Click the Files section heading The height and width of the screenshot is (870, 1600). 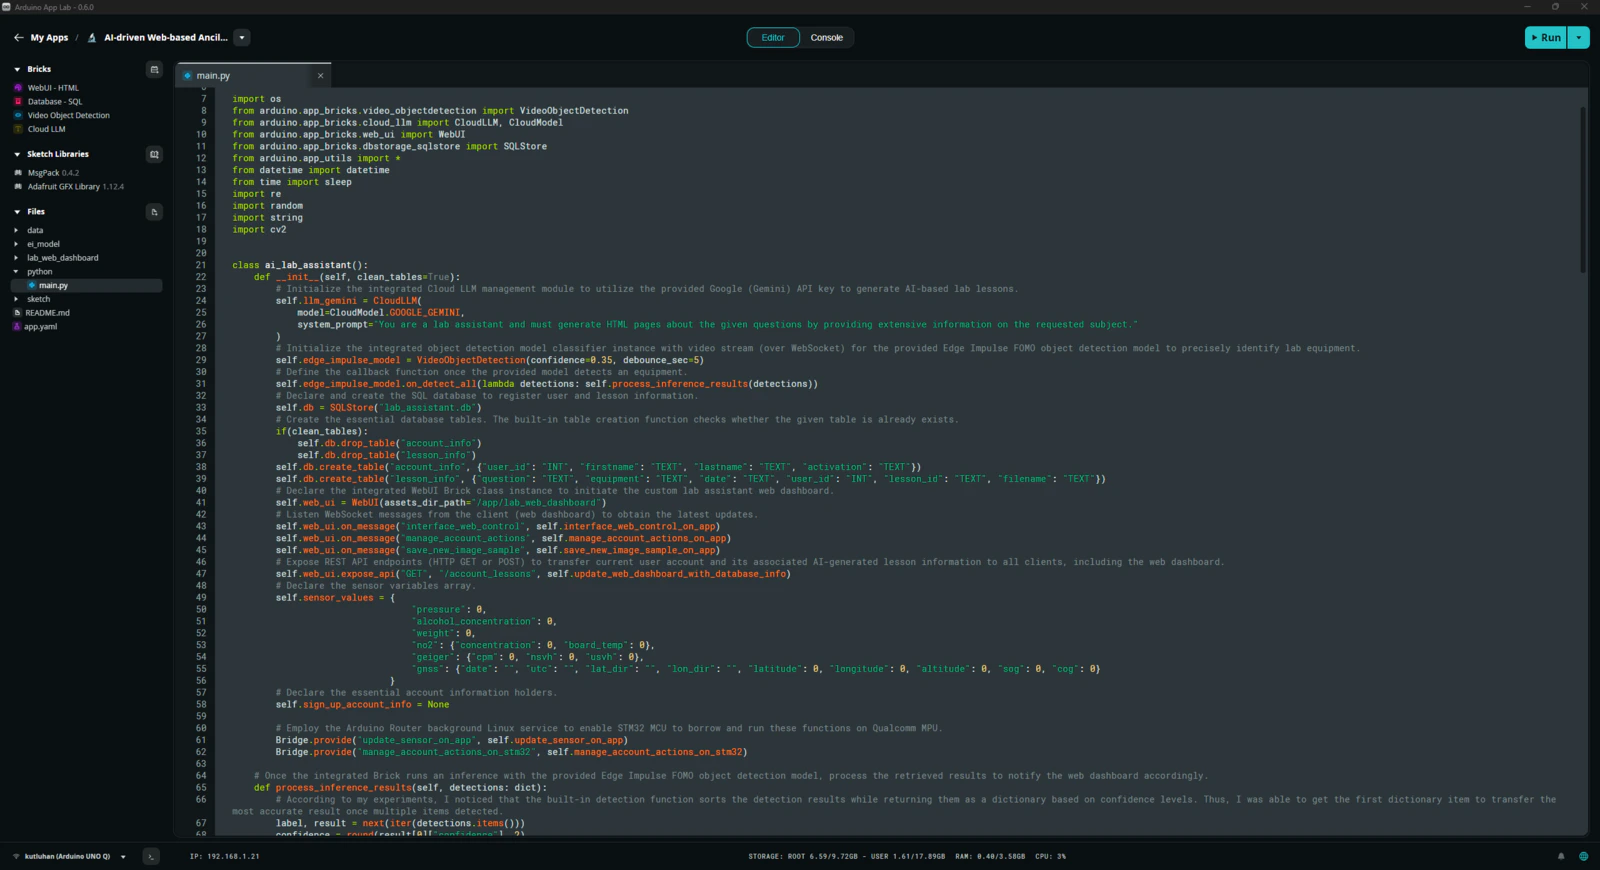[36, 212]
